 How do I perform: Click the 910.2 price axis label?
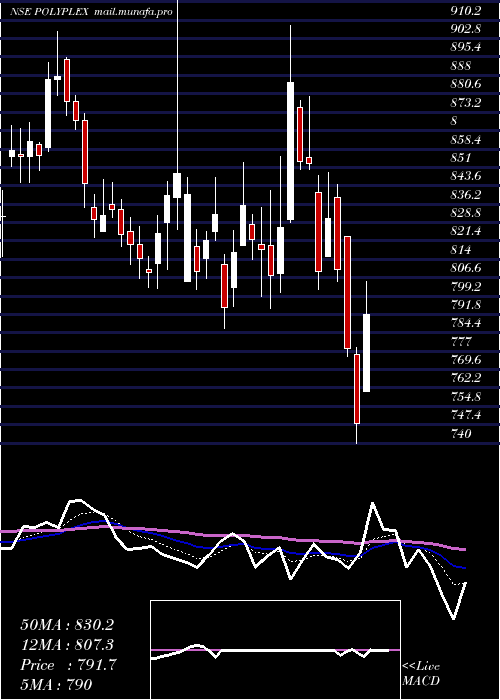tap(466, 11)
